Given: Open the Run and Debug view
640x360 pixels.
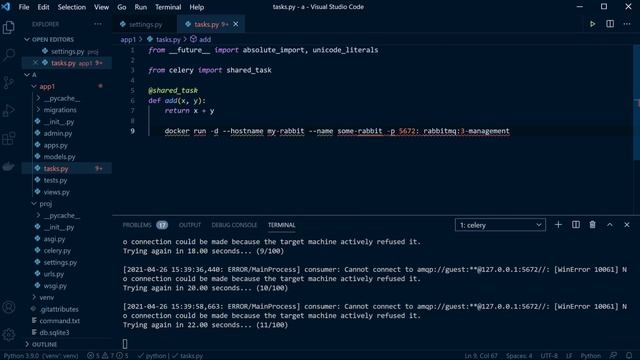Looking at the screenshot, I should click(x=9, y=110).
